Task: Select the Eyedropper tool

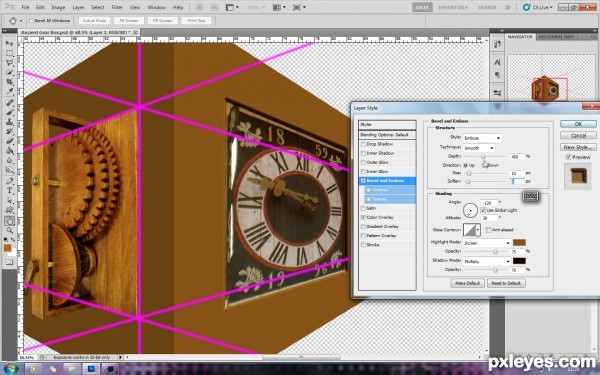Action: (x=9, y=91)
